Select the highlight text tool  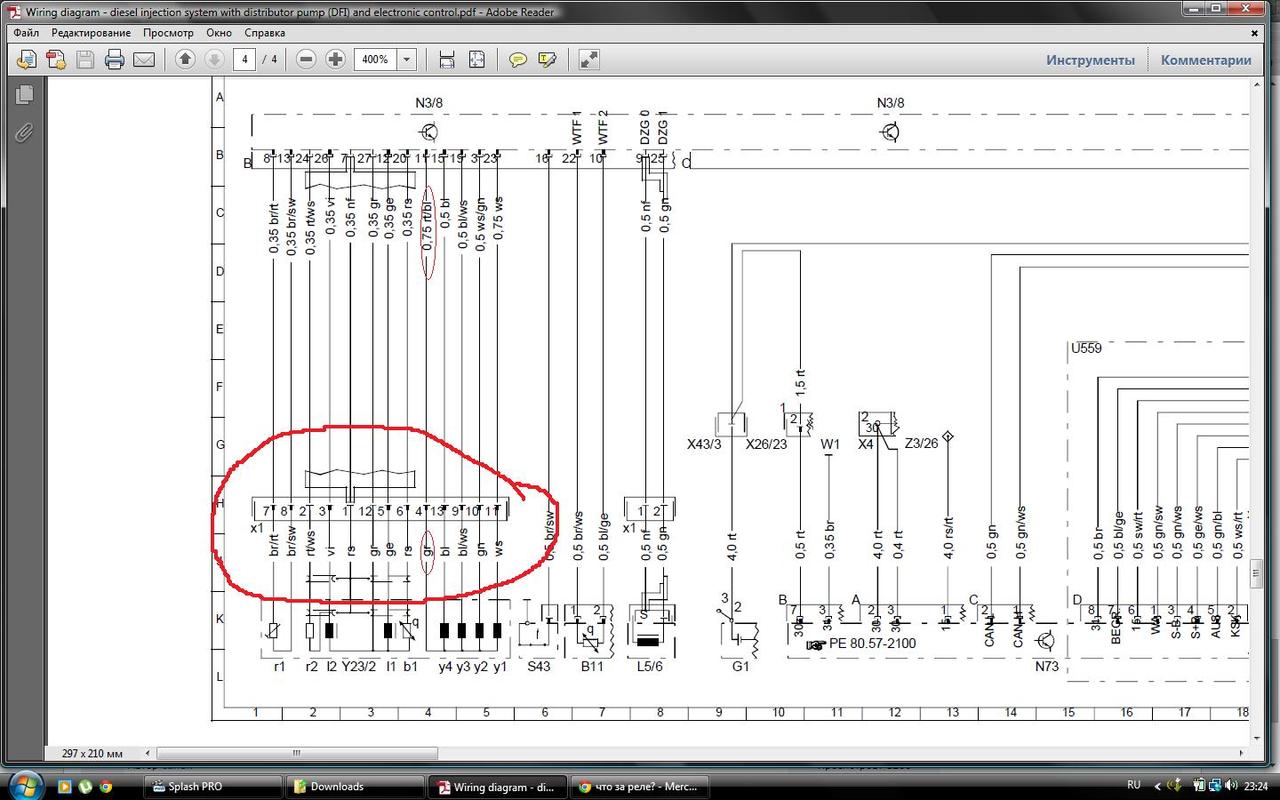(x=547, y=60)
